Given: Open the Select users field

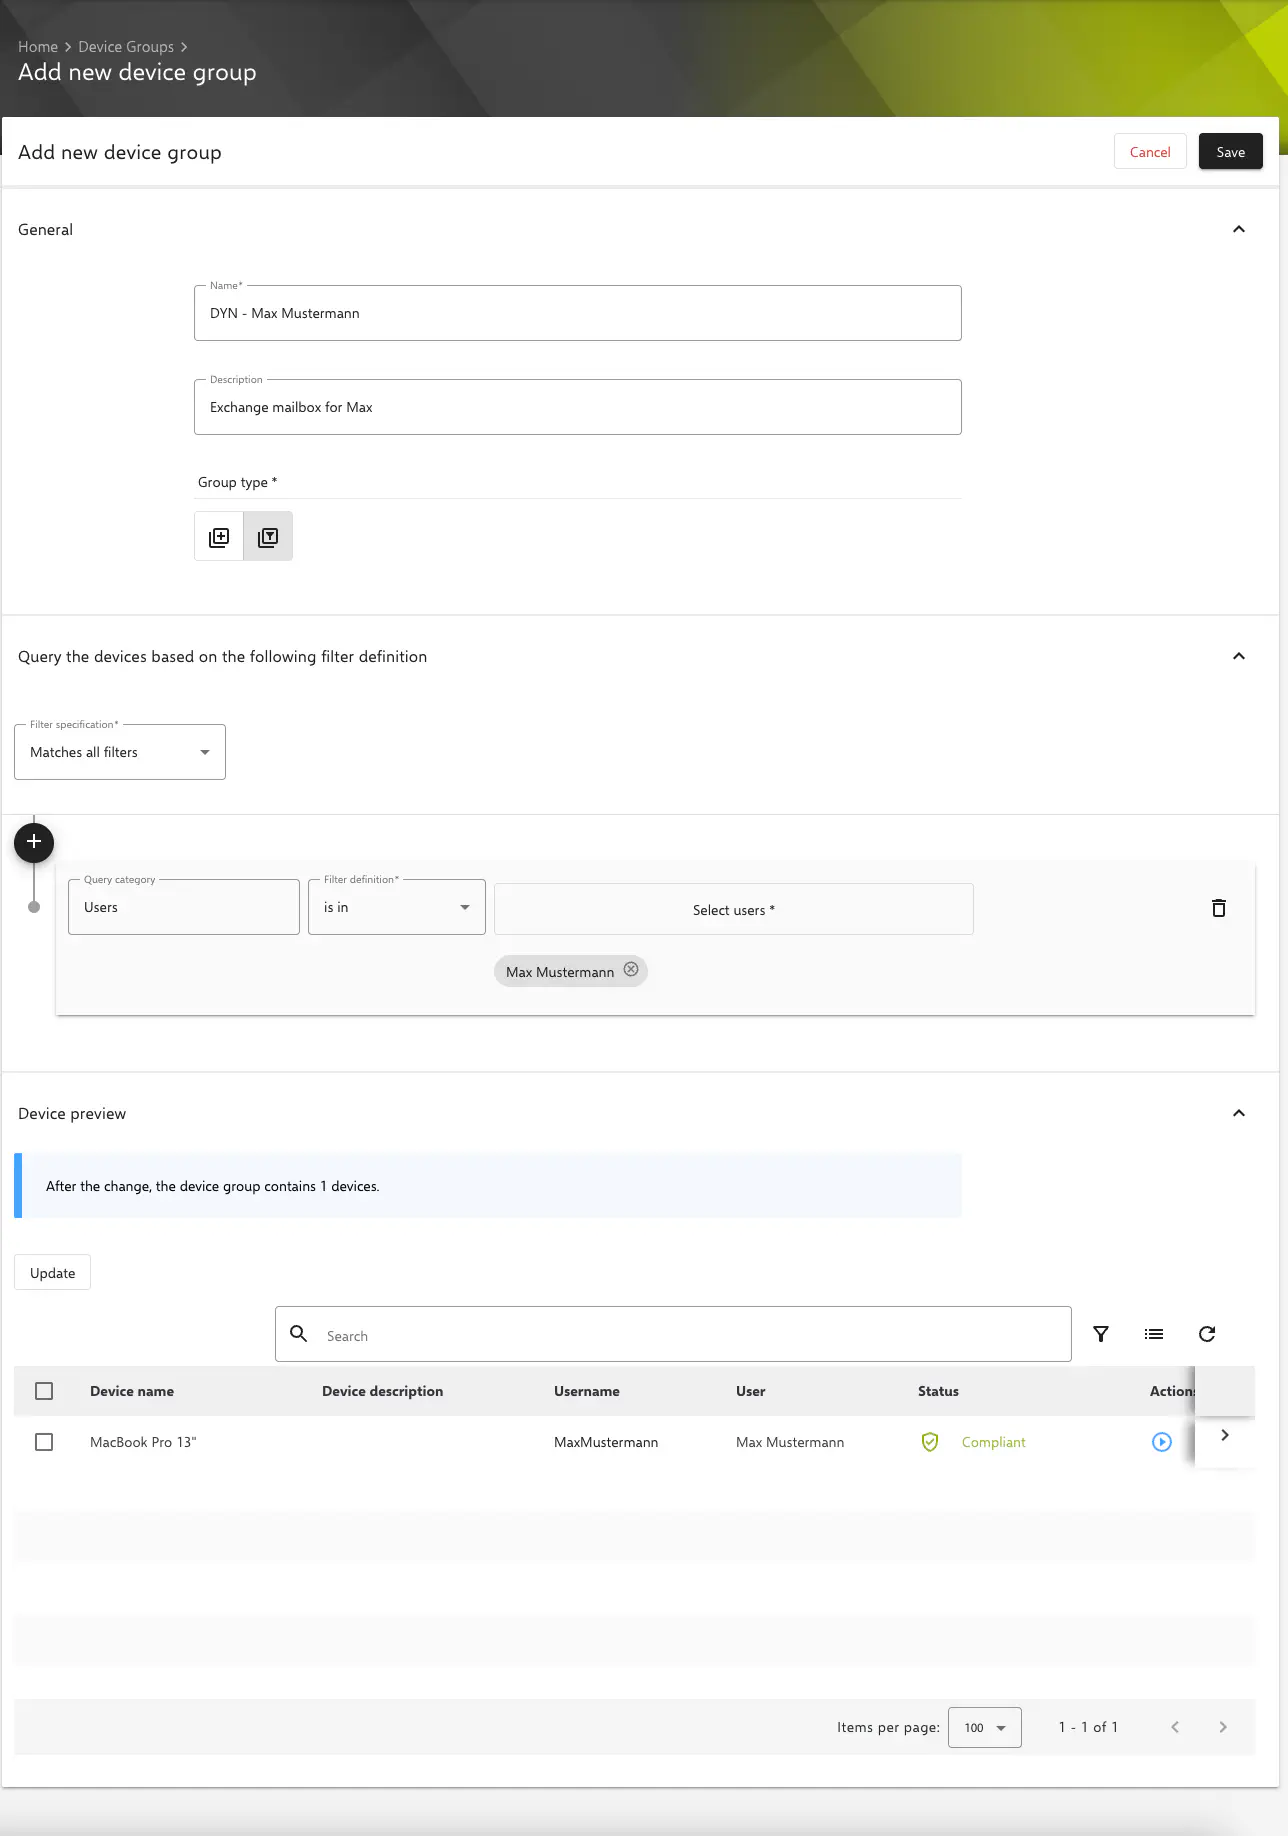Looking at the screenshot, I should pos(734,909).
